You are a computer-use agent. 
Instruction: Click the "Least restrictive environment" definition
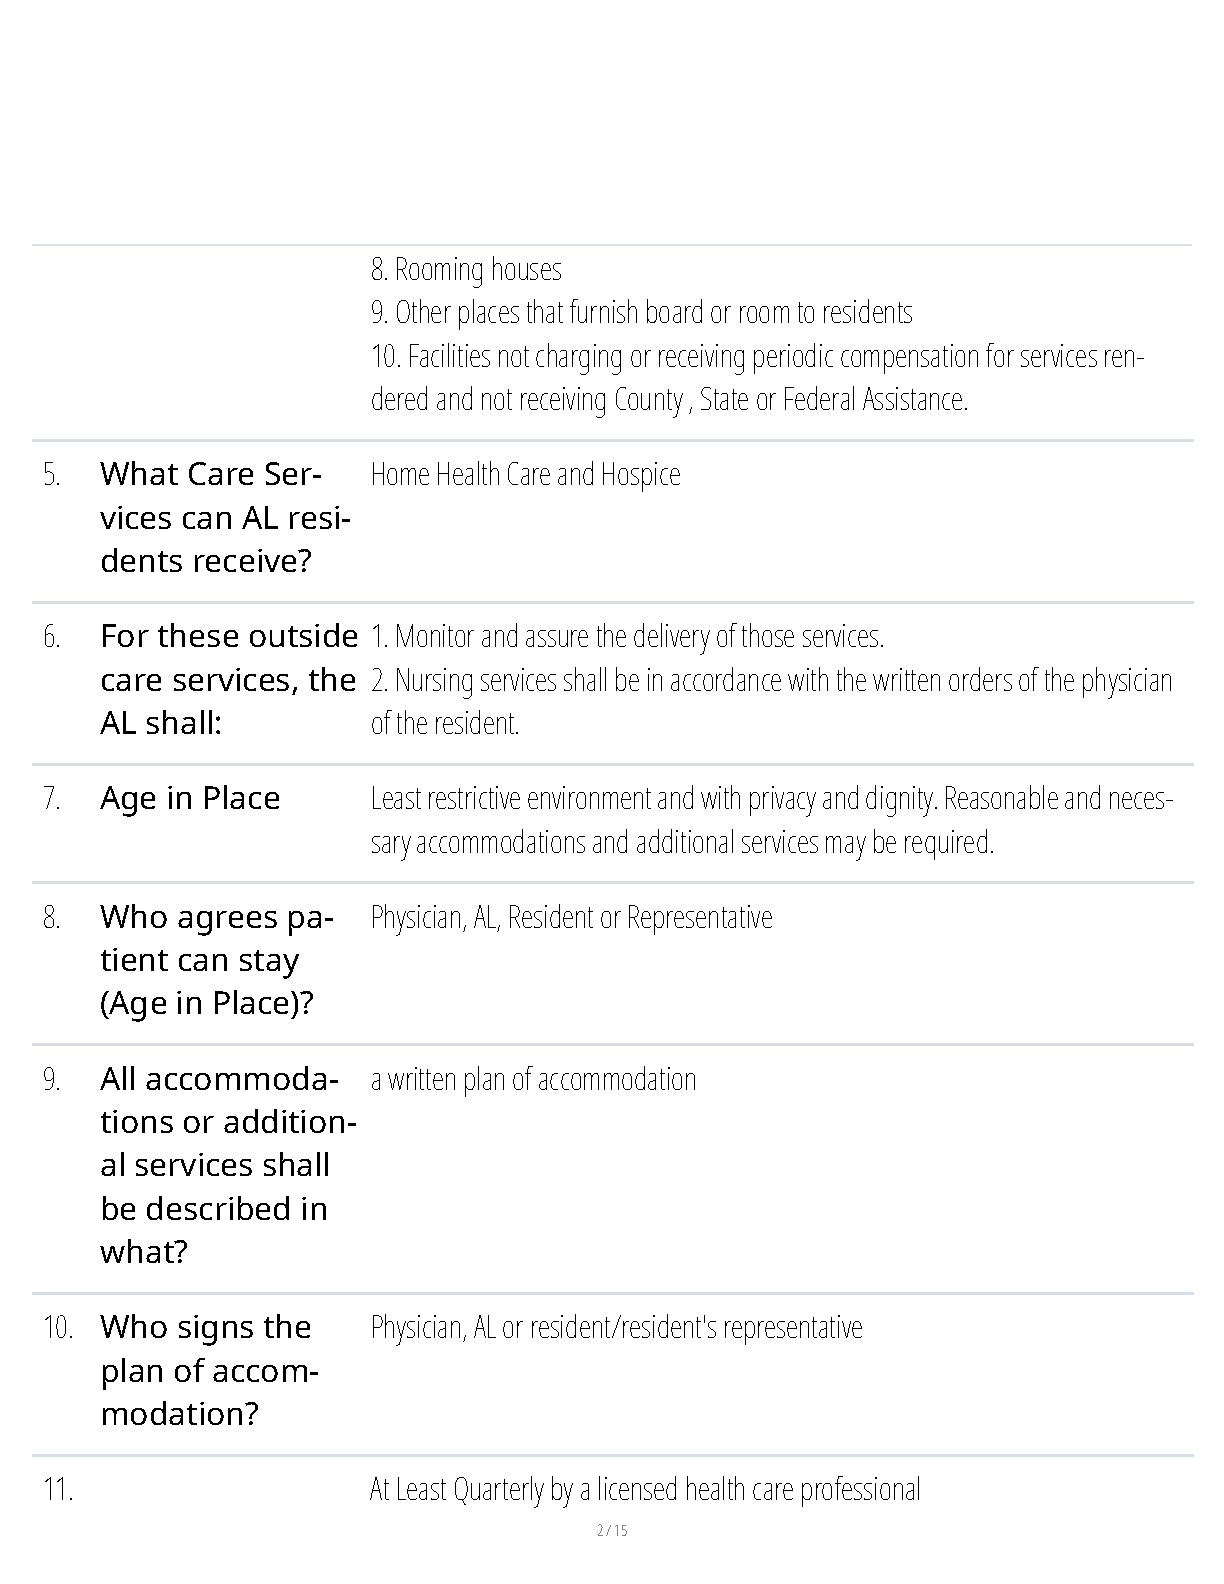[770, 820]
